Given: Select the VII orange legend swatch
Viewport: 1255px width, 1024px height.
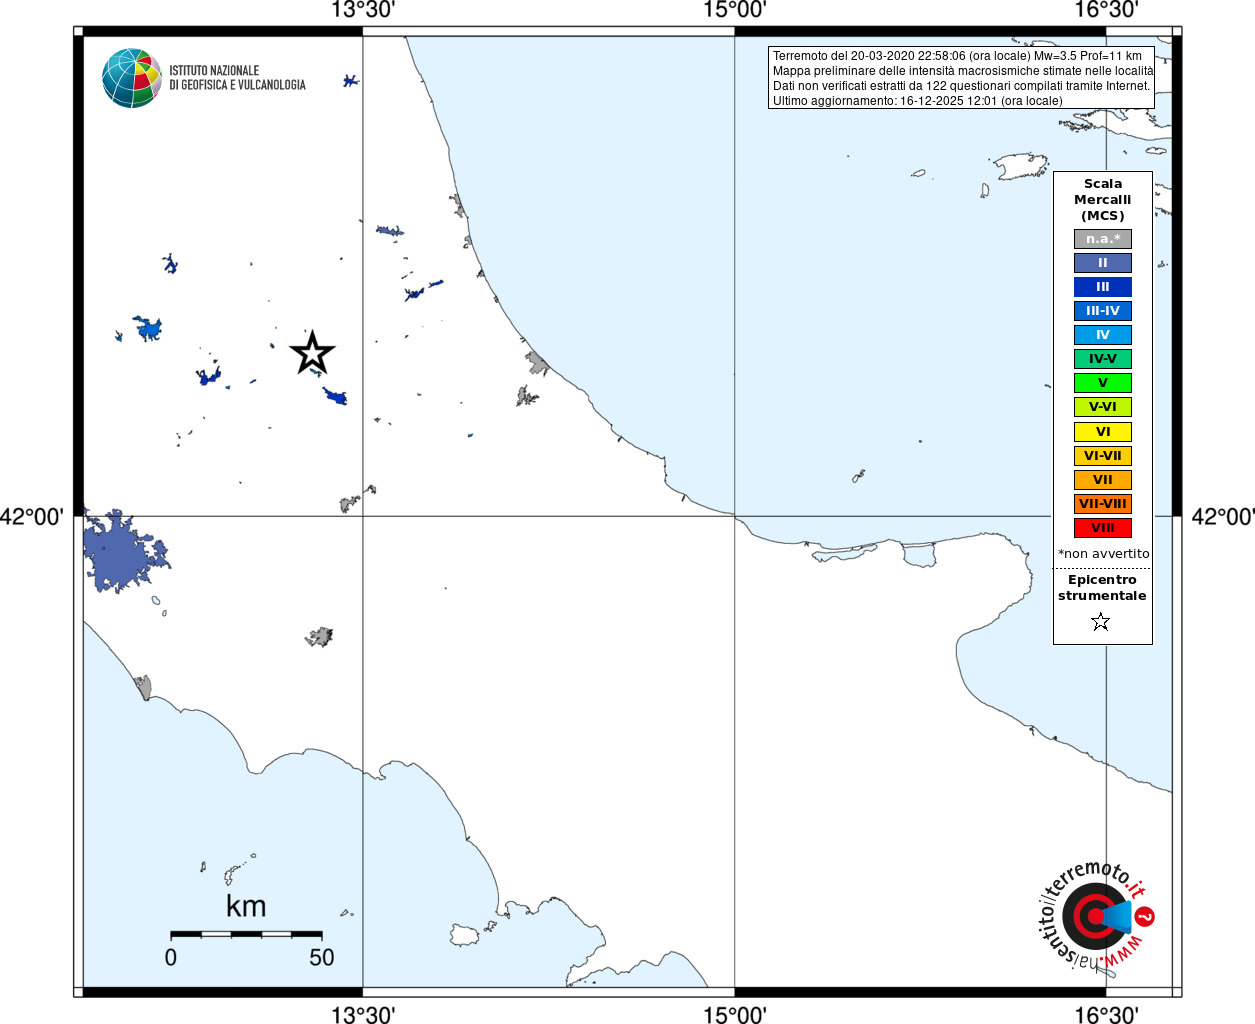Looking at the screenshot, I should [1103, 480].
